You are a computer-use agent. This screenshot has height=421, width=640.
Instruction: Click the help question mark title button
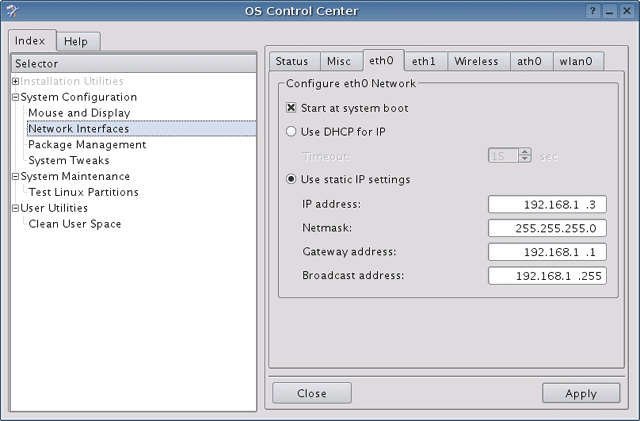(593, 11)
